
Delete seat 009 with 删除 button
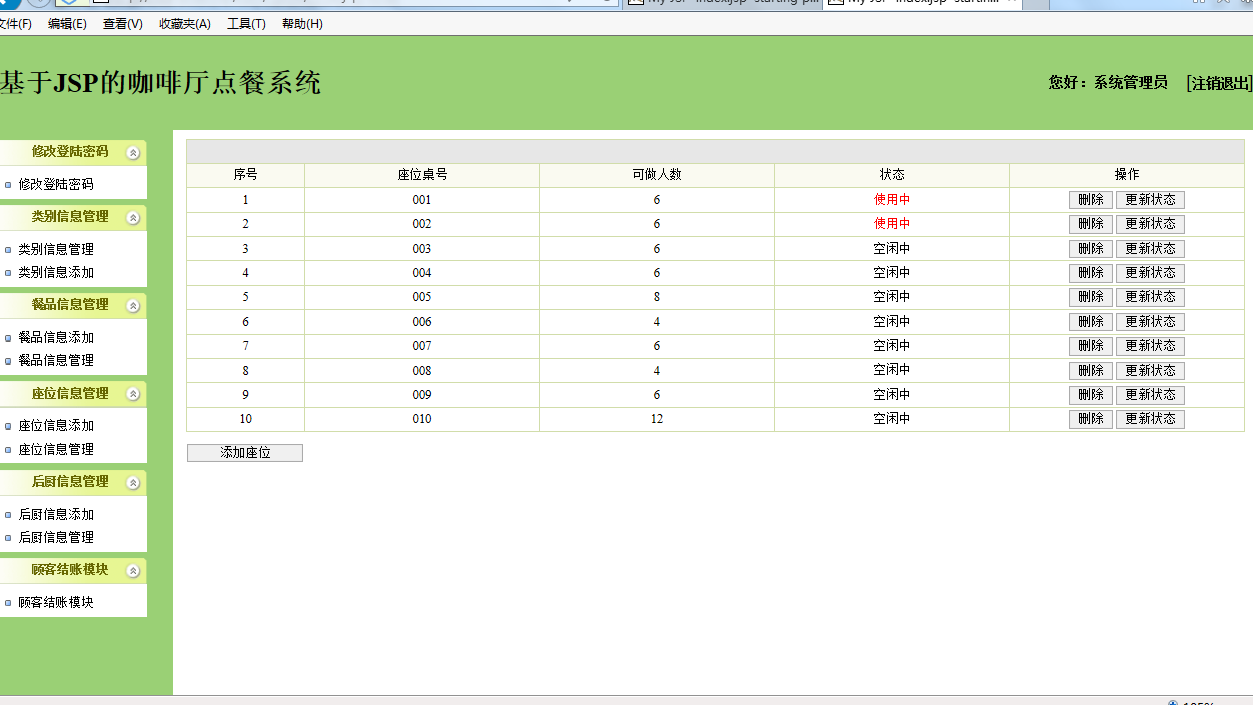click(x=1090, y=395)
